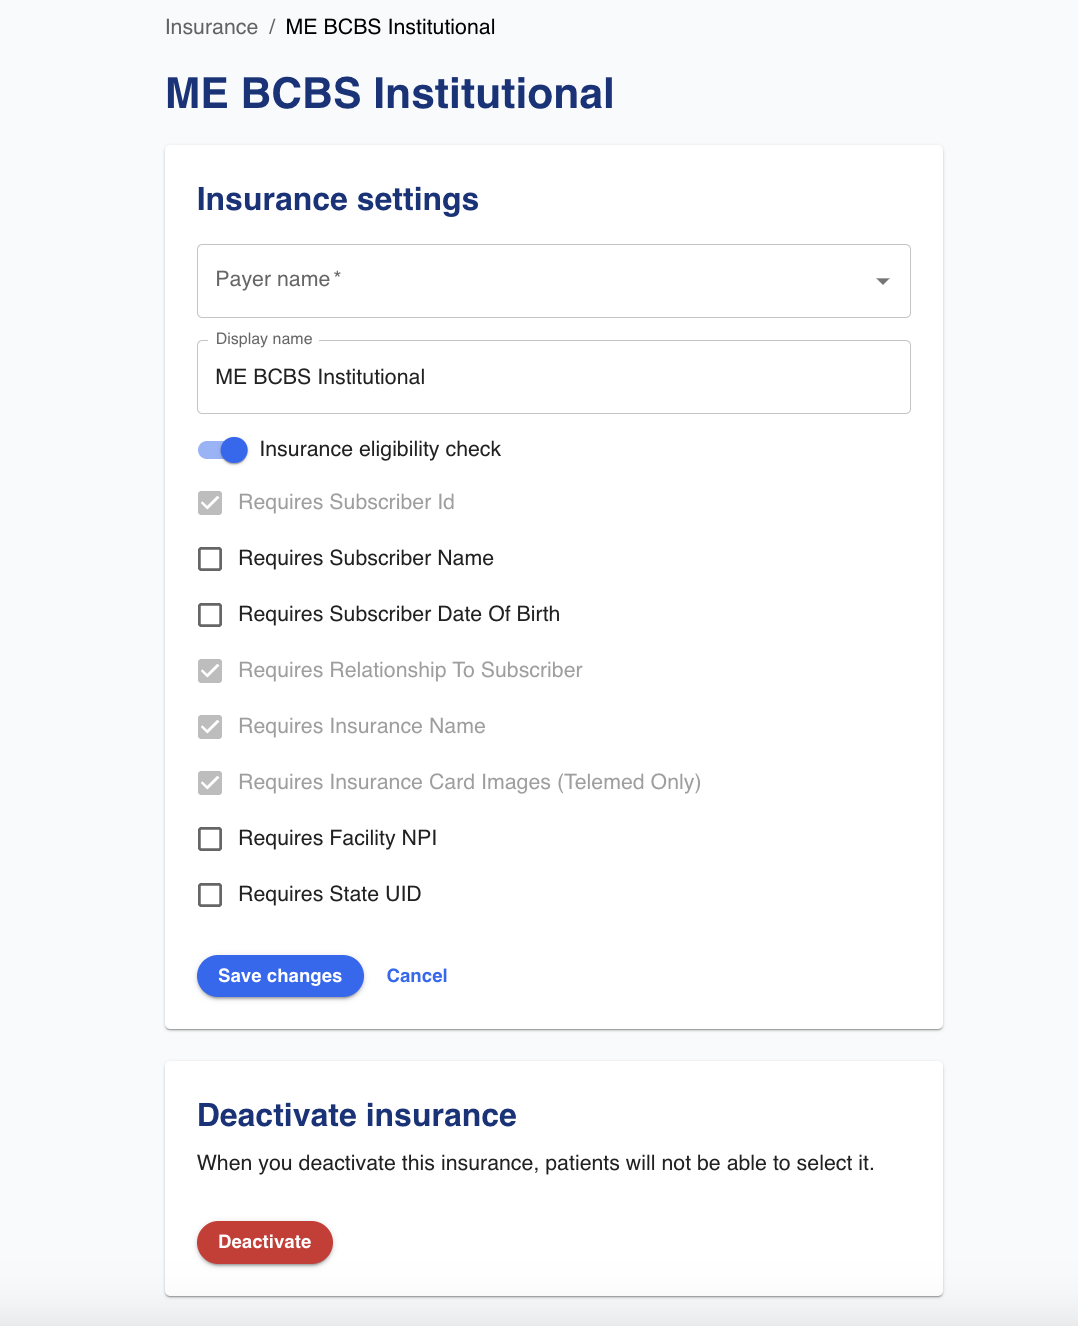Go to Insurance breadcrumb link
The image size is (1078, 1326).
(x=211, y=27)
